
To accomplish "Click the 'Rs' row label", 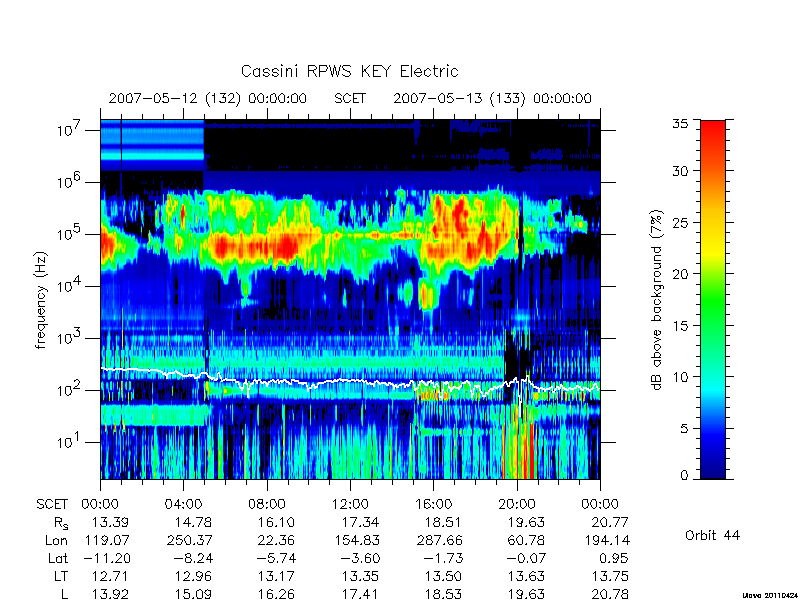I will [x=61, y=523].
